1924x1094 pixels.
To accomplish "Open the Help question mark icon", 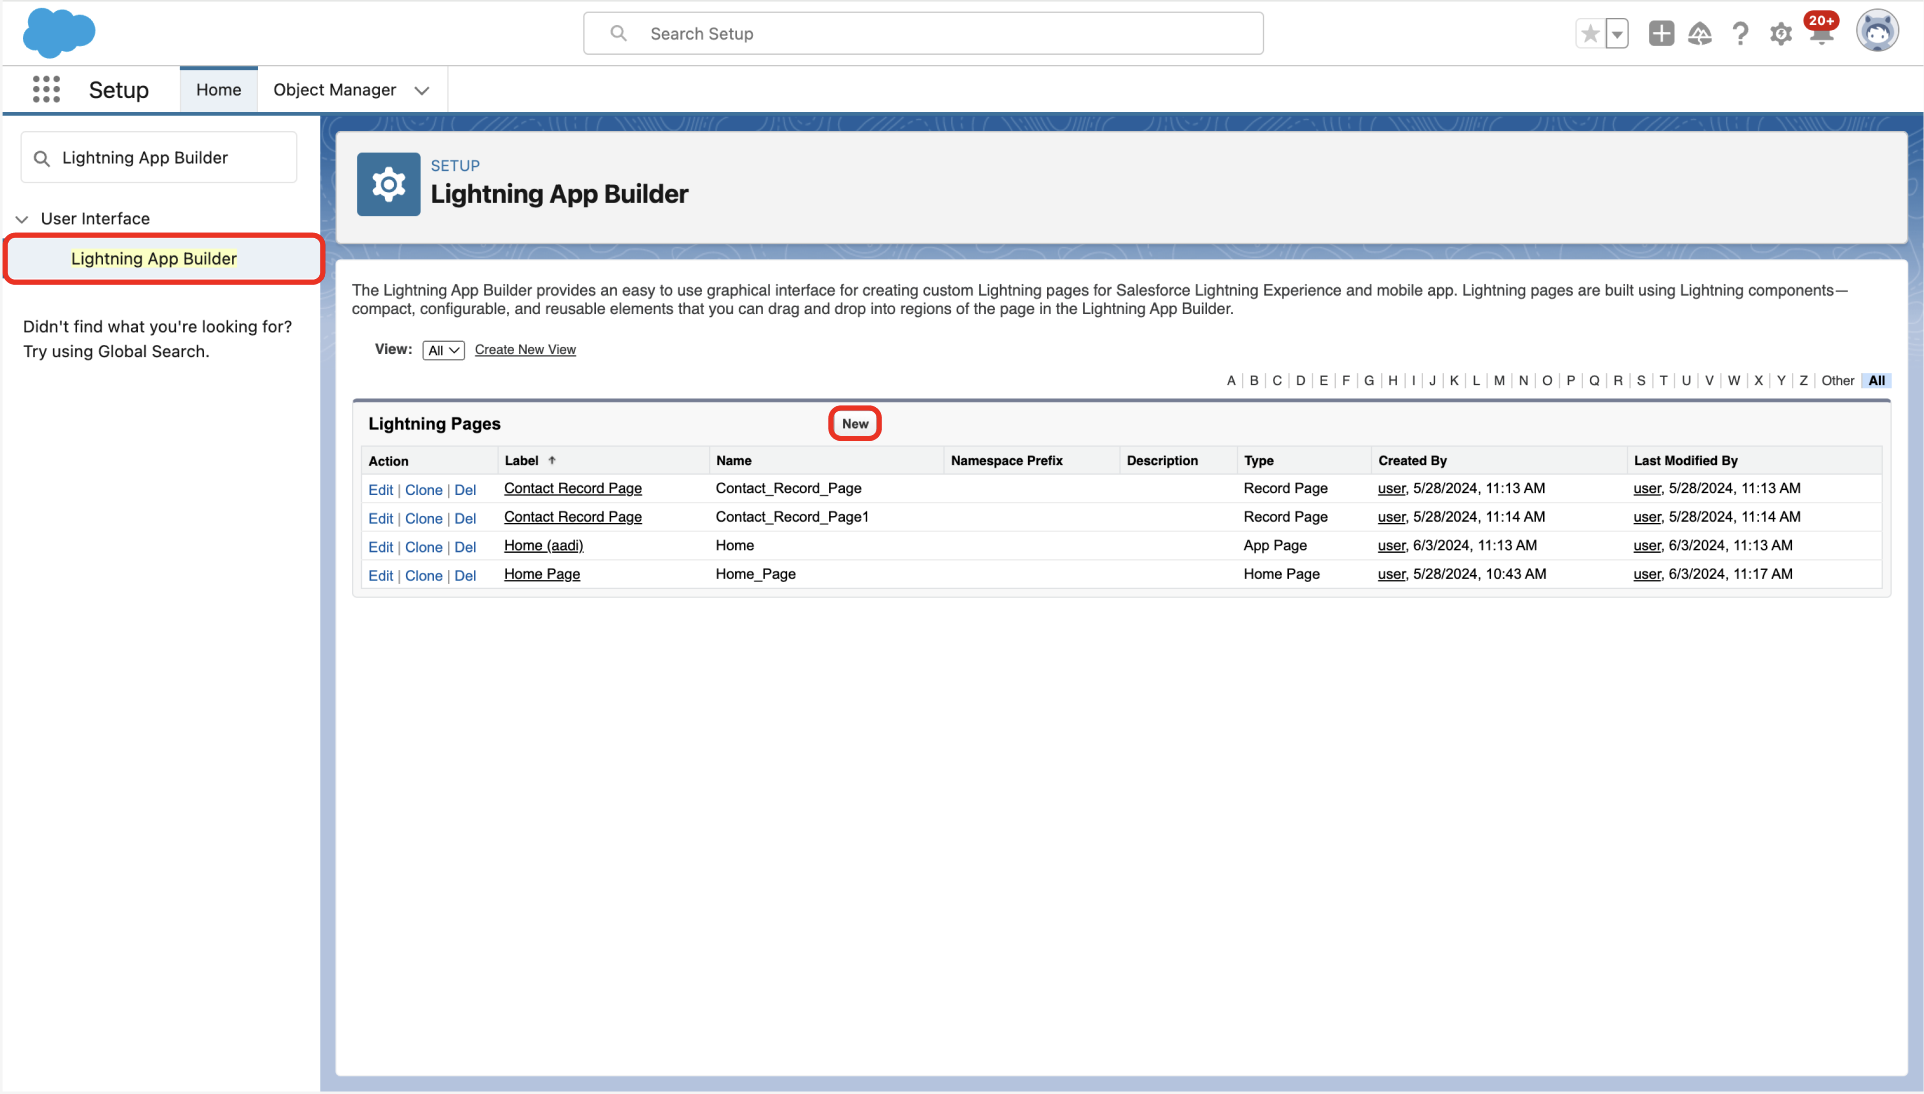I will [1740, 34].
